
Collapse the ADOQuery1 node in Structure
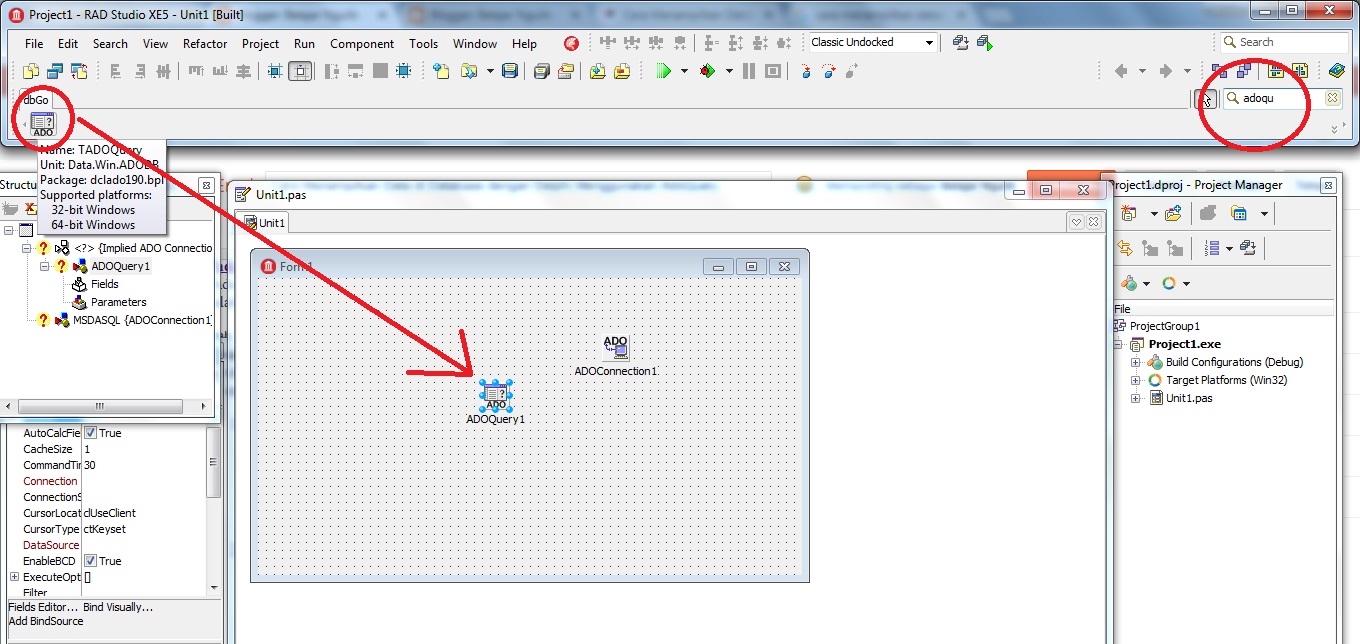[x=45, y=266]
